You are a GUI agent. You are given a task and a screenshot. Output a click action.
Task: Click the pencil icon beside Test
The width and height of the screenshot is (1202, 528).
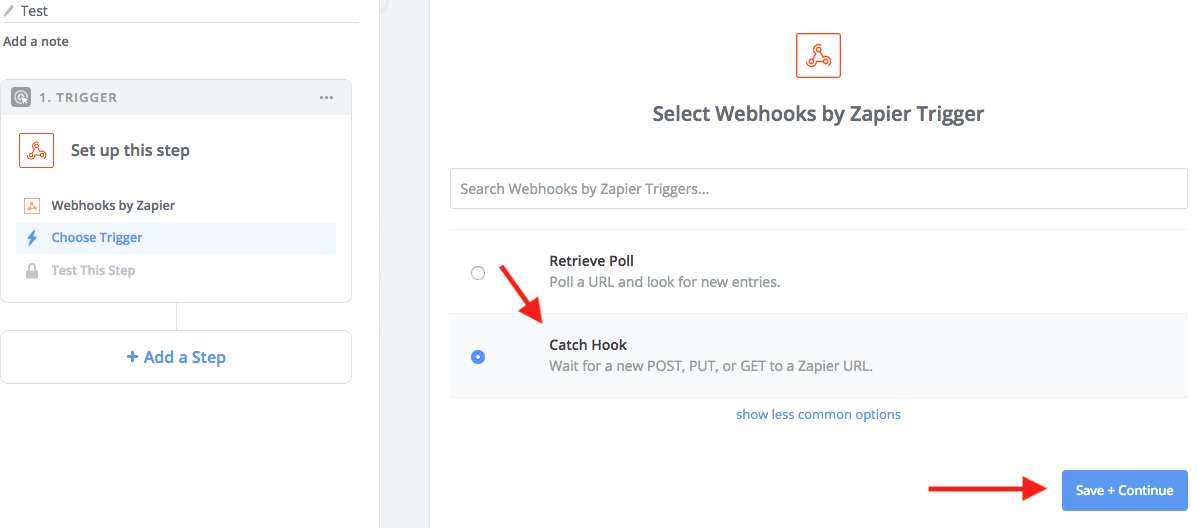point(10,11)
